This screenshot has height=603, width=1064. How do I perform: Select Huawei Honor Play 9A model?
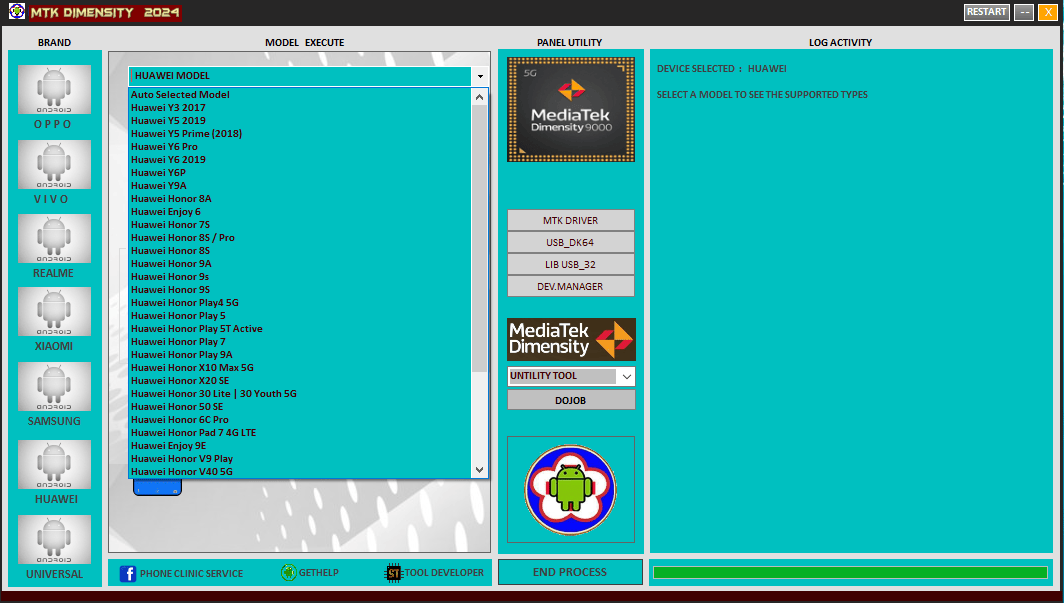pos(299,355)
